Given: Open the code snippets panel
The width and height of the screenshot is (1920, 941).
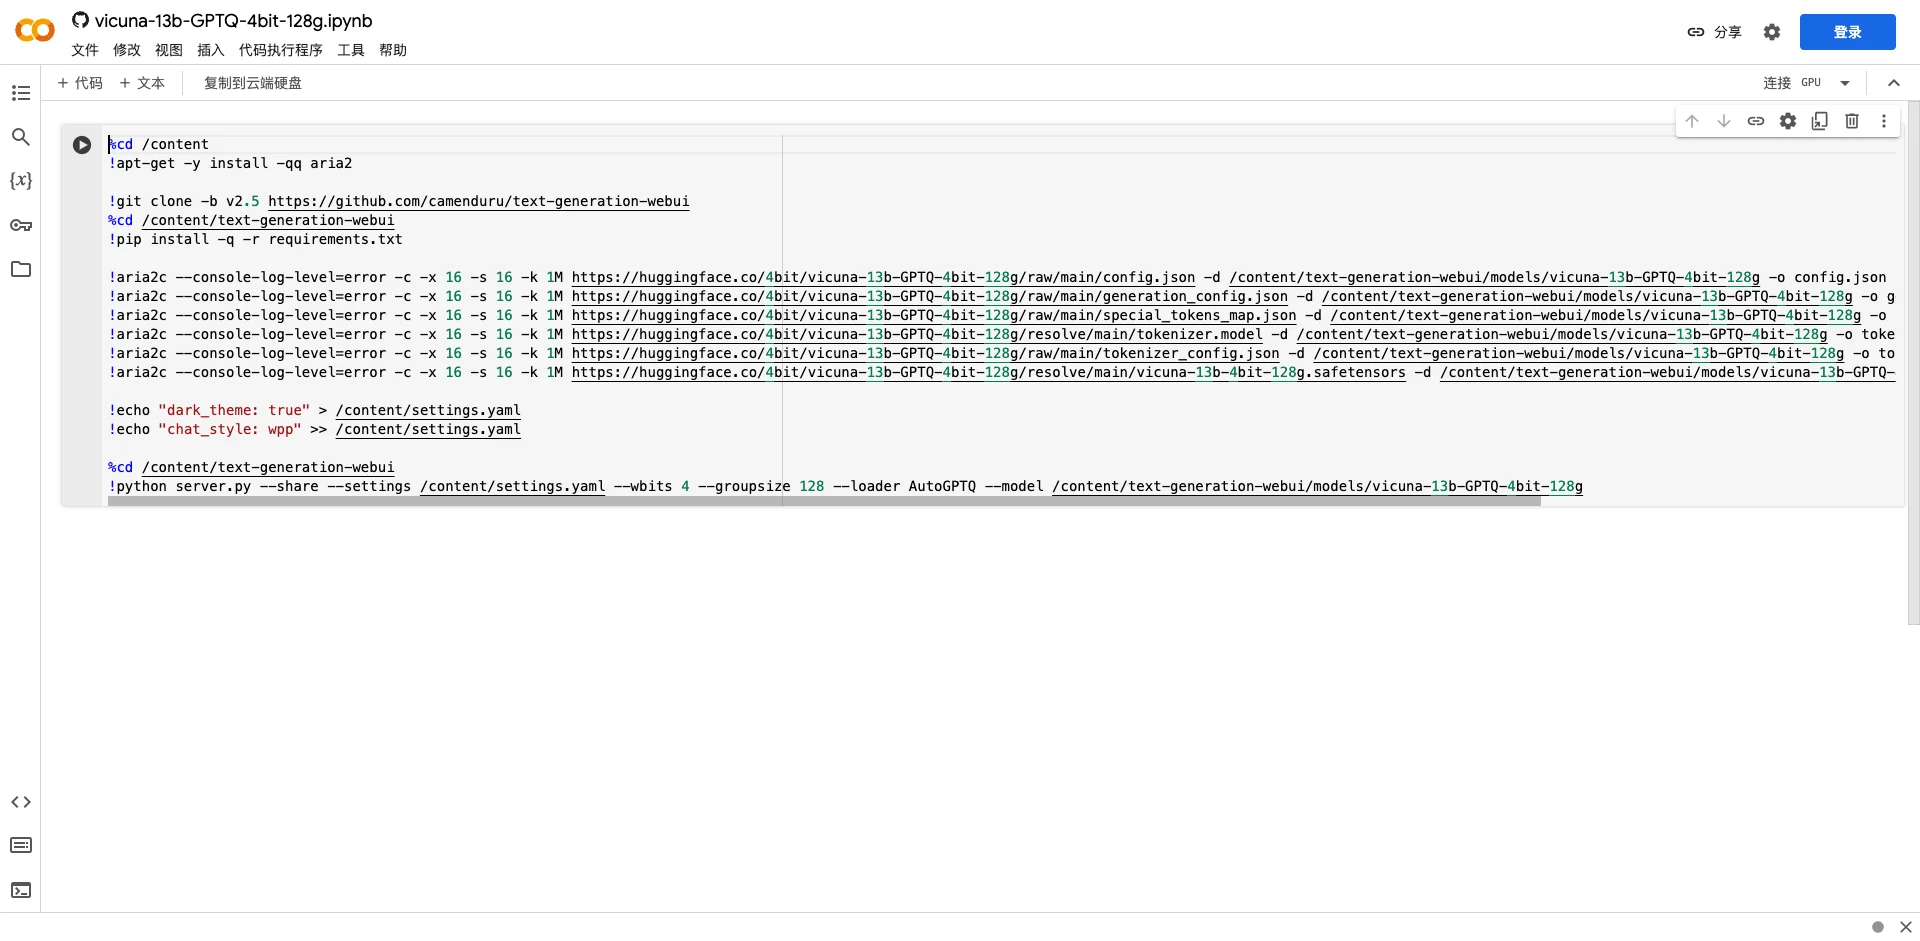Looking at the screenshot, I should (21, 802).
